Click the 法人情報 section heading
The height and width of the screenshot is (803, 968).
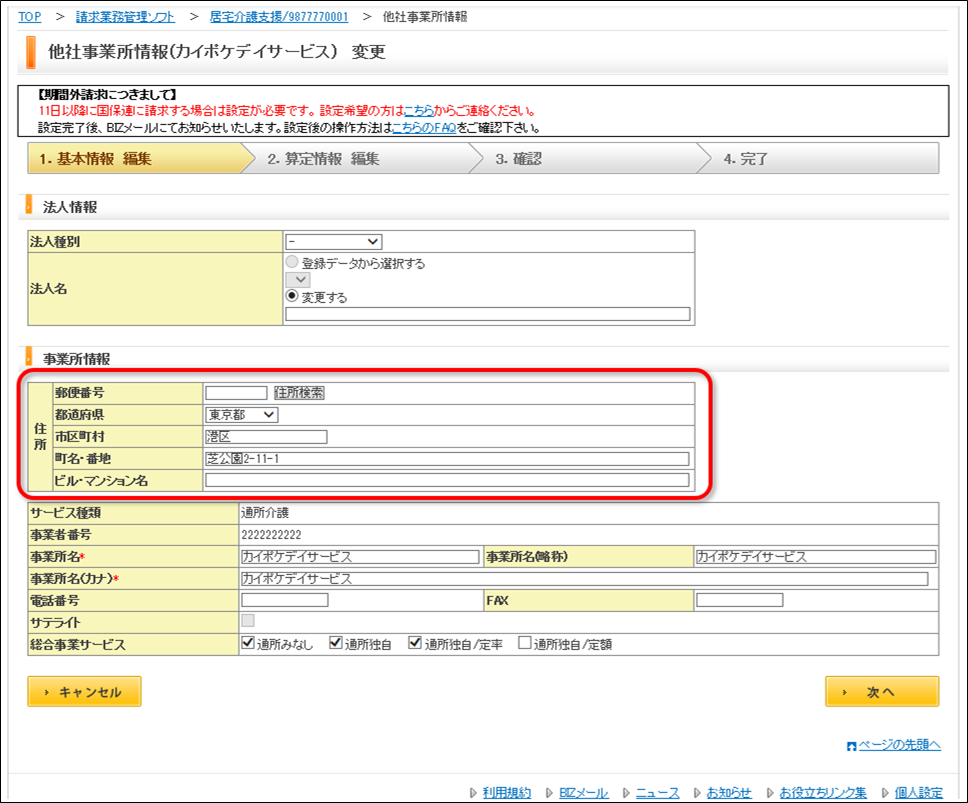(70, 207)
